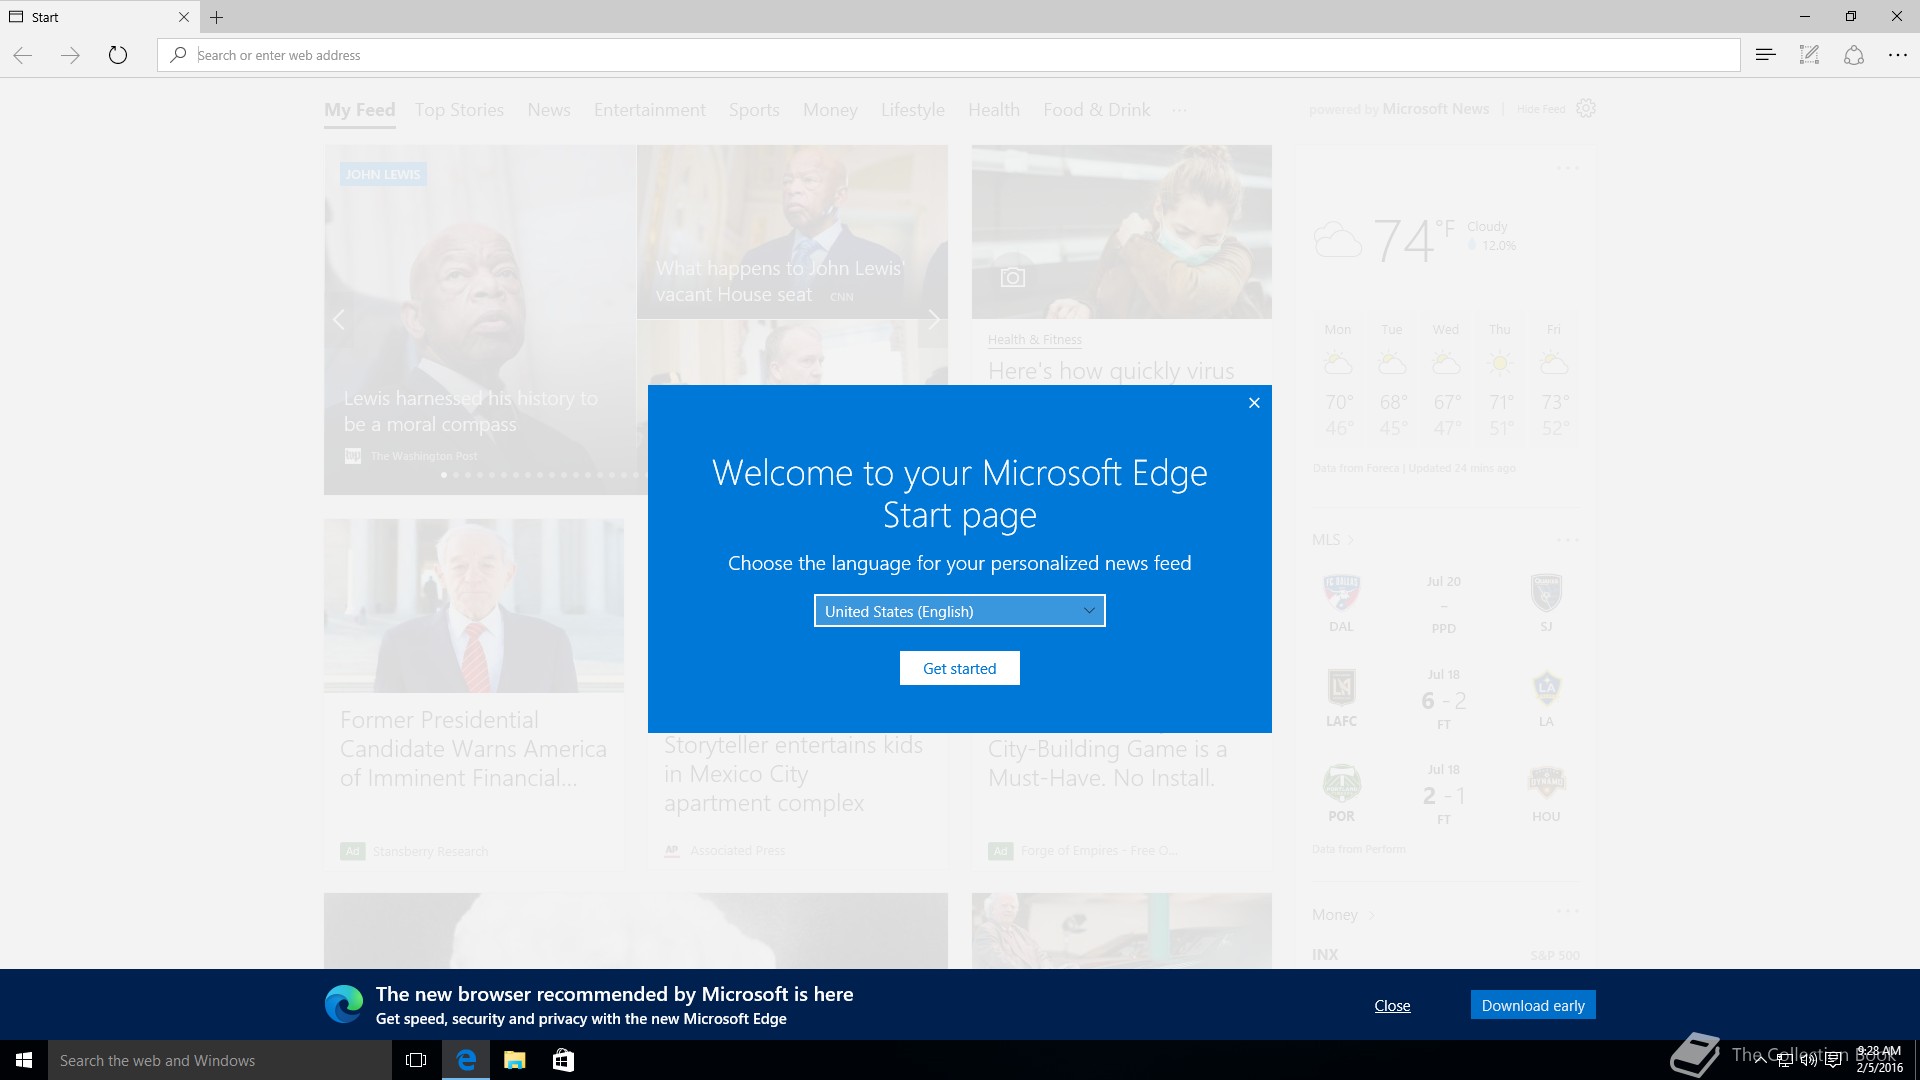The image size is (1920, 1080).
Task: Select the Sports feed tab
Action: 753,110
